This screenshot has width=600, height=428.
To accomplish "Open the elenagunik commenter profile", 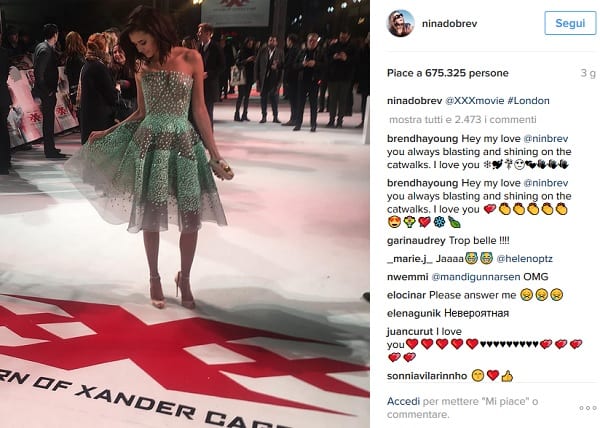I will [414, 314].
